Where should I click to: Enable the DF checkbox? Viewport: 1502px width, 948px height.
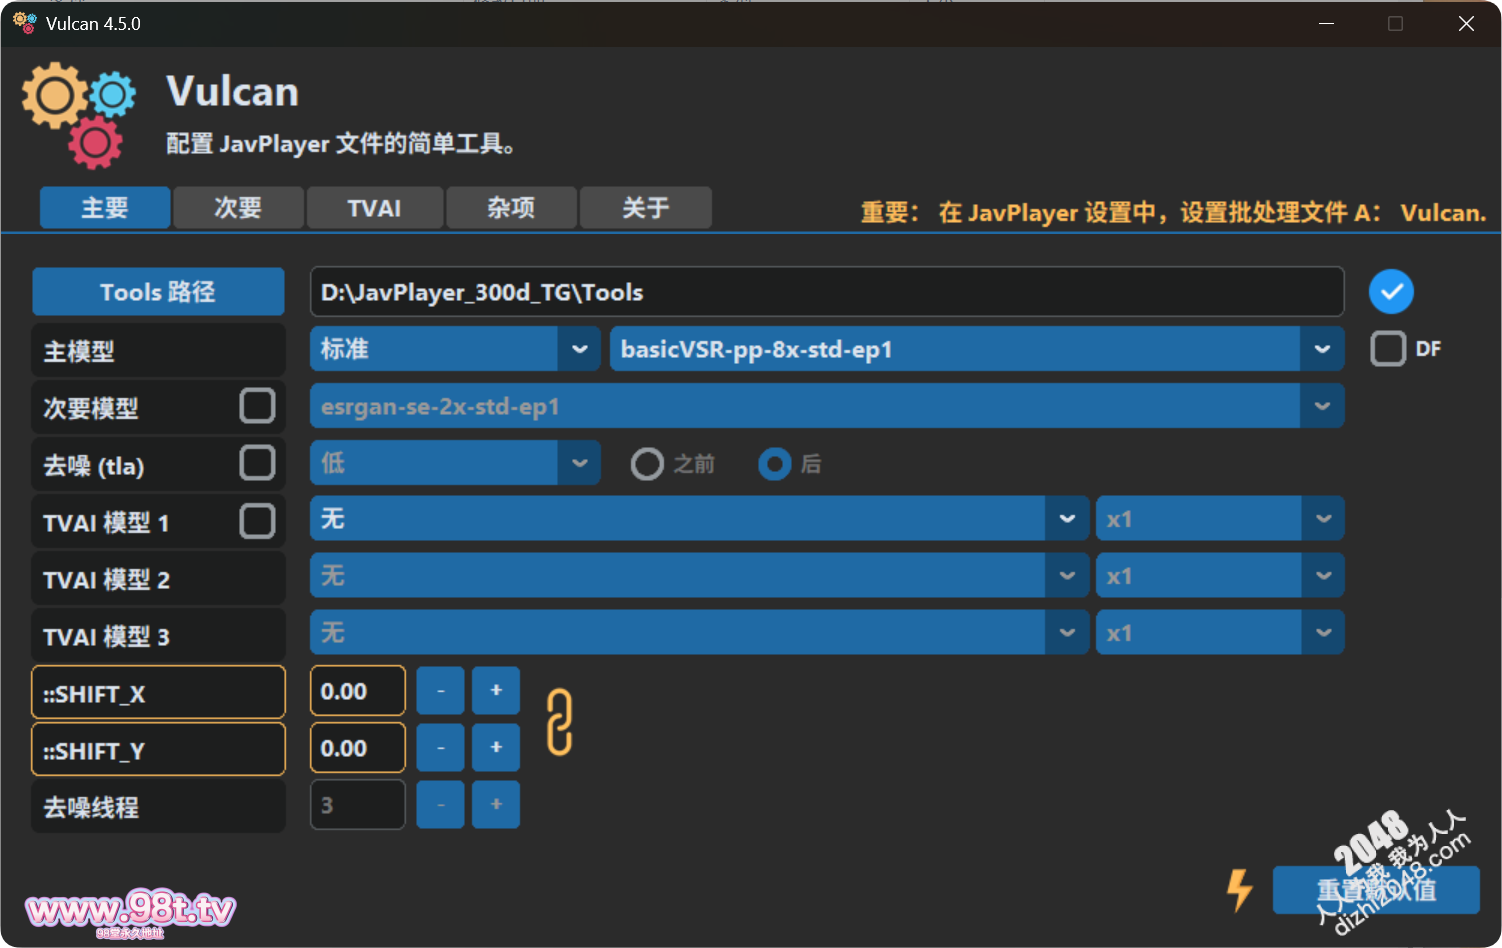(x=1388, y=349)
